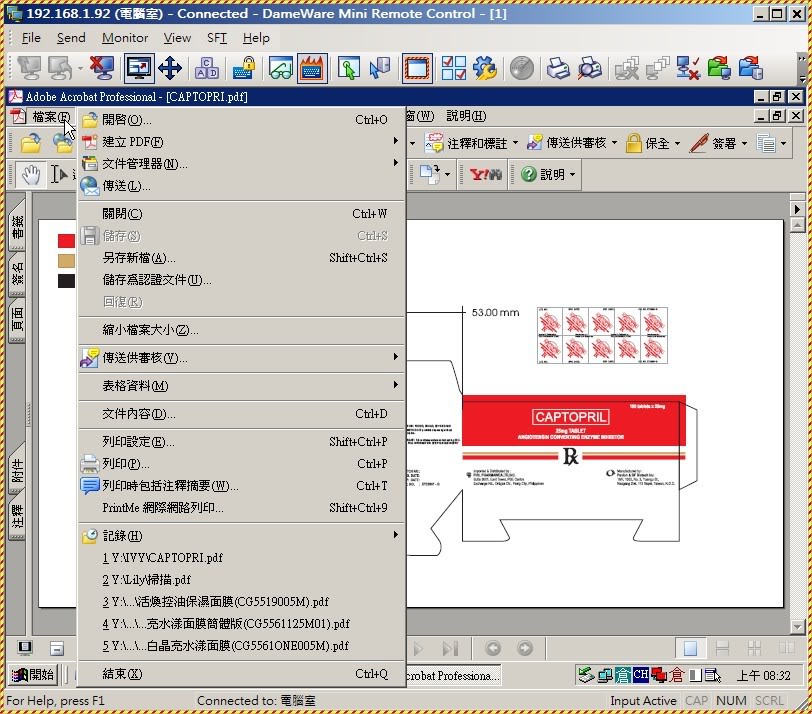Choose PrintMe 網際網路列印 entry
The height and width of the screenshot is (714, 812).
click(241, 507)
